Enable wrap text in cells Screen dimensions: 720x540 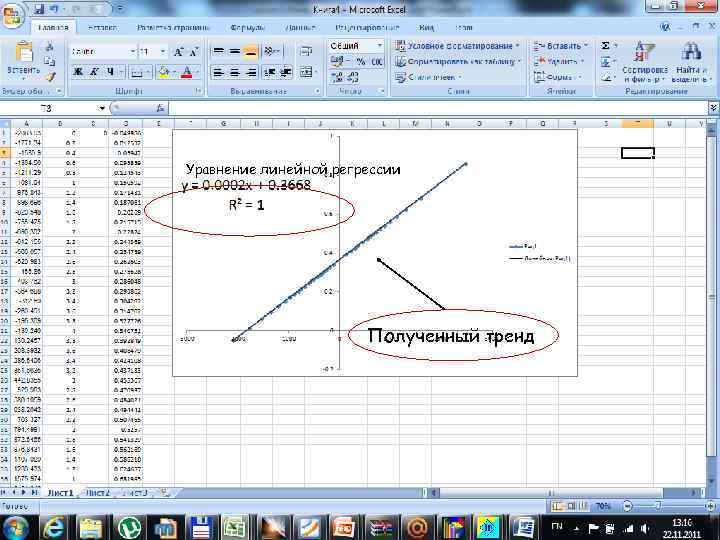(x=306, y=51)
